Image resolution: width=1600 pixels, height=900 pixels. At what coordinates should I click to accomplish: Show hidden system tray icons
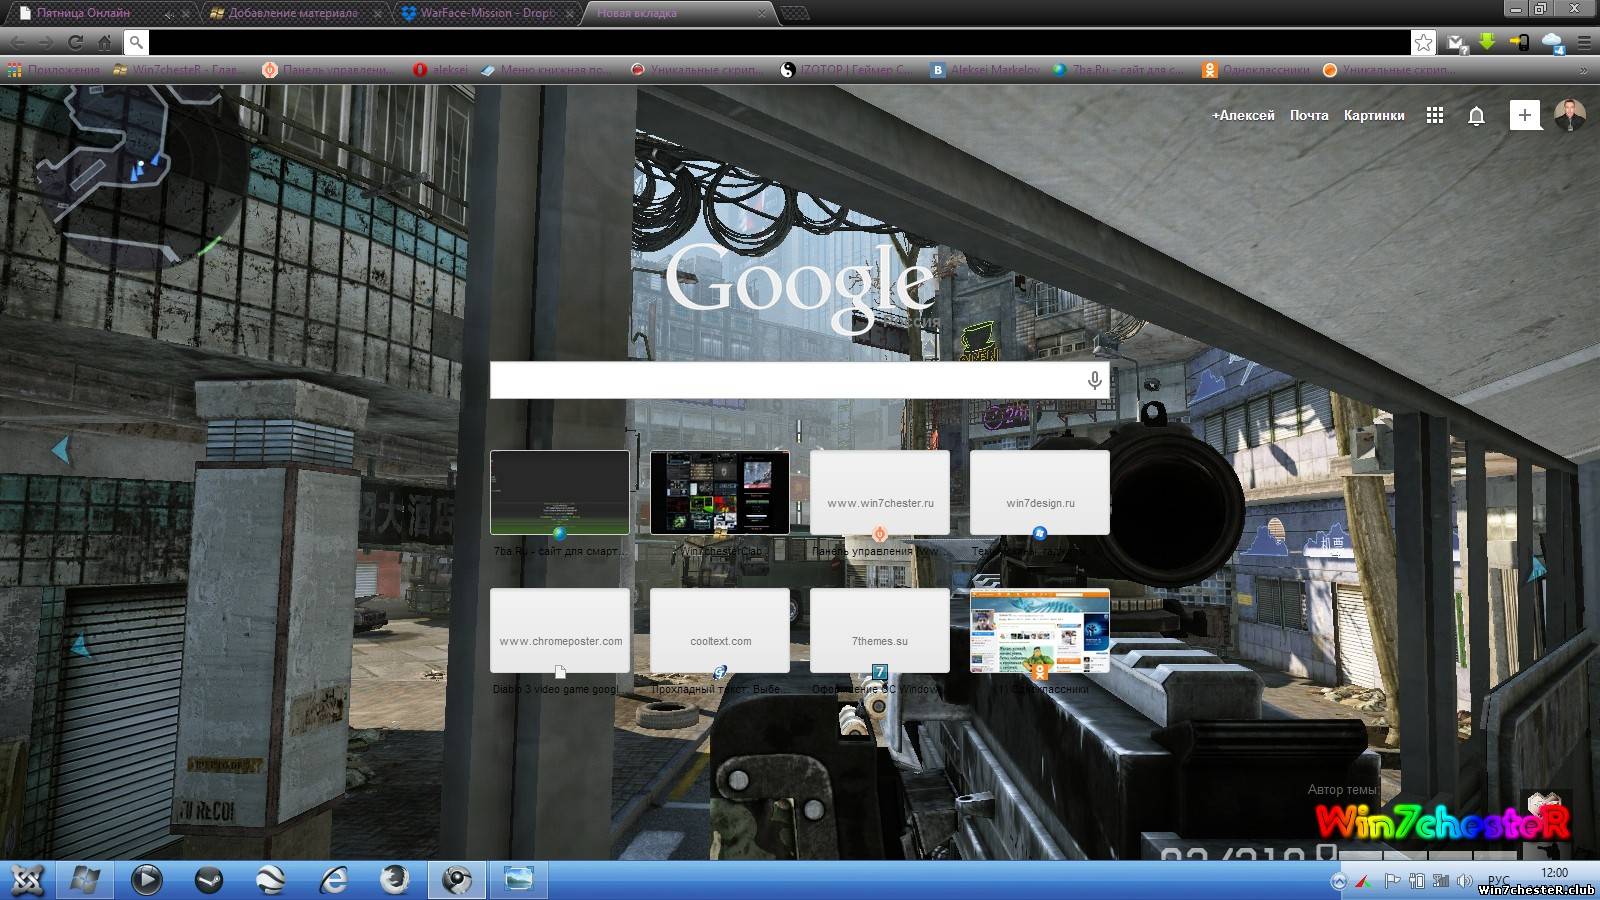pyautogui.click(x=1339, y=881)
